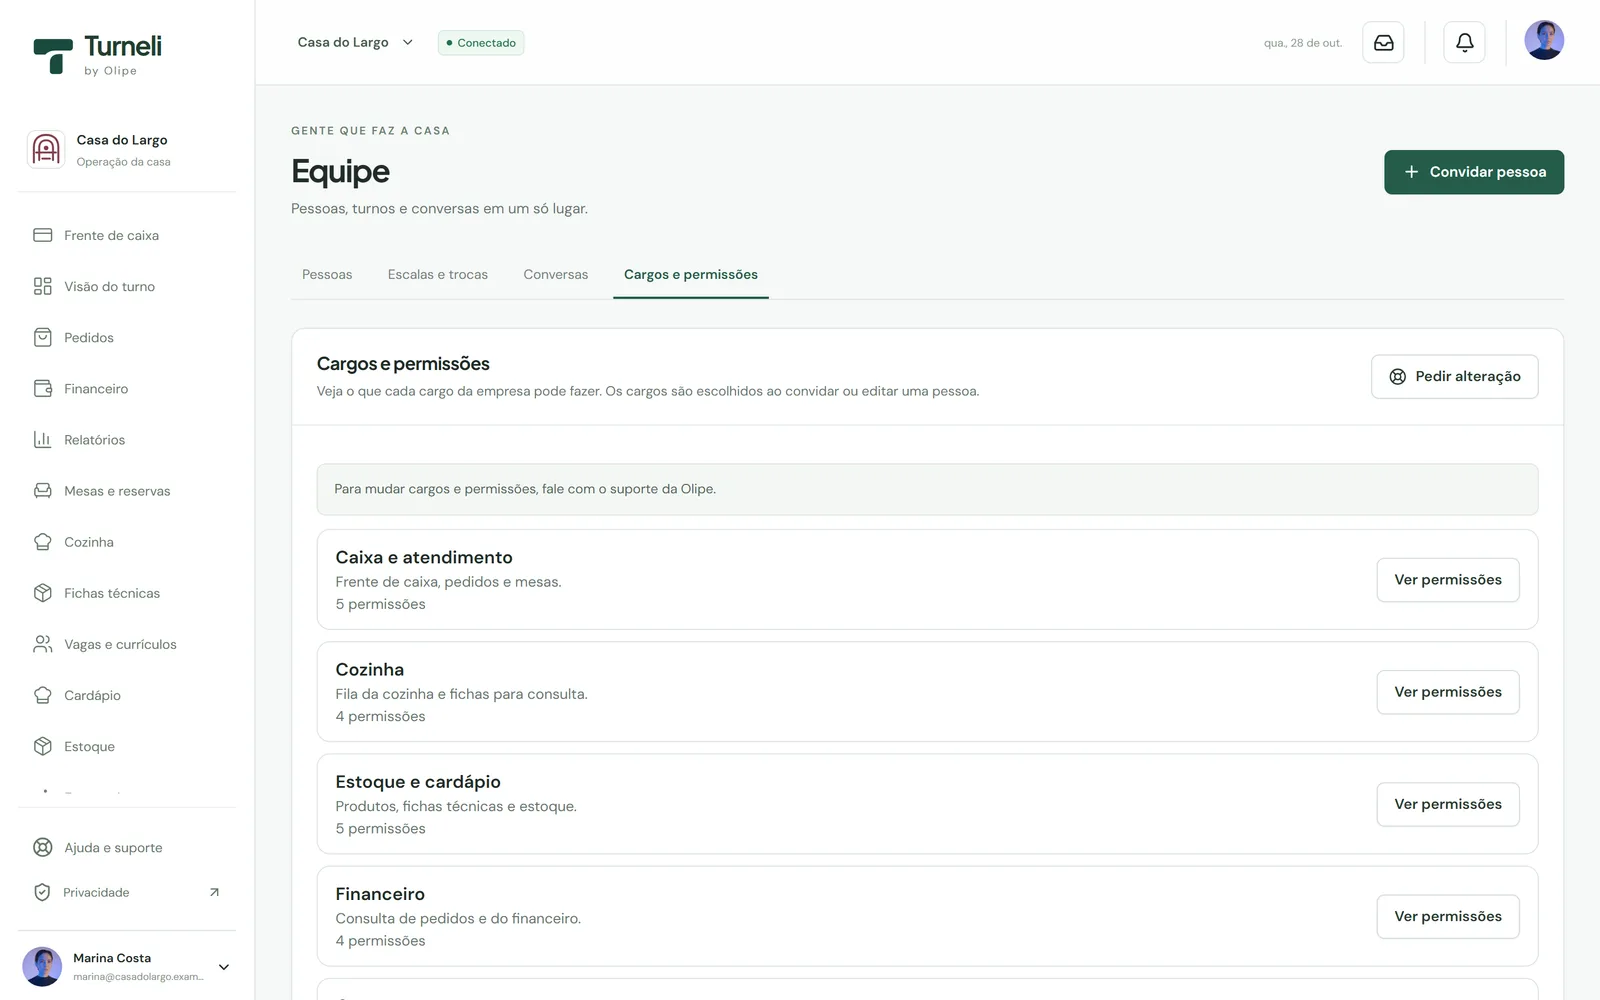
Task: View permissions for the Cozinha role
Action: click(x=1448, y=692)
